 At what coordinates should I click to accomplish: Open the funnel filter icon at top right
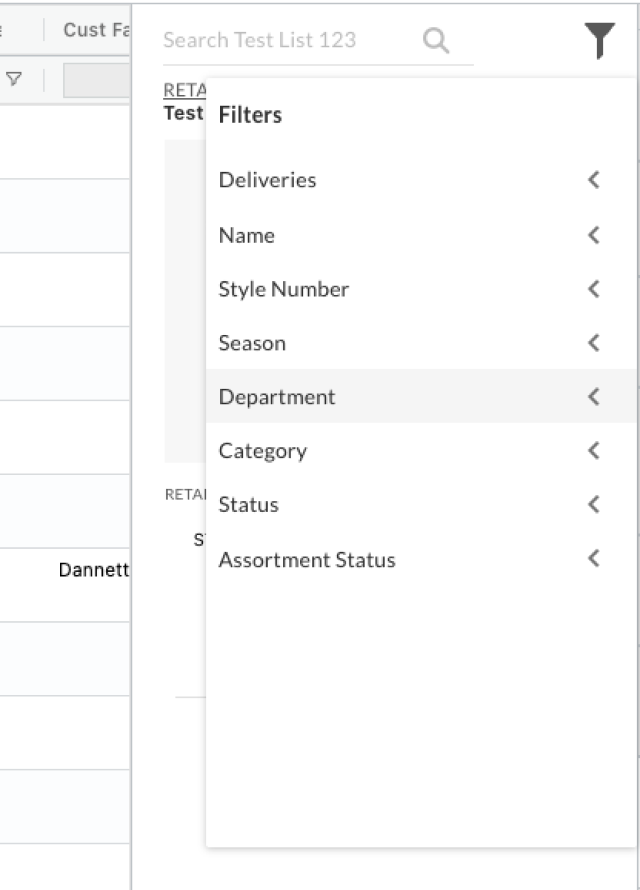point(599,41)
